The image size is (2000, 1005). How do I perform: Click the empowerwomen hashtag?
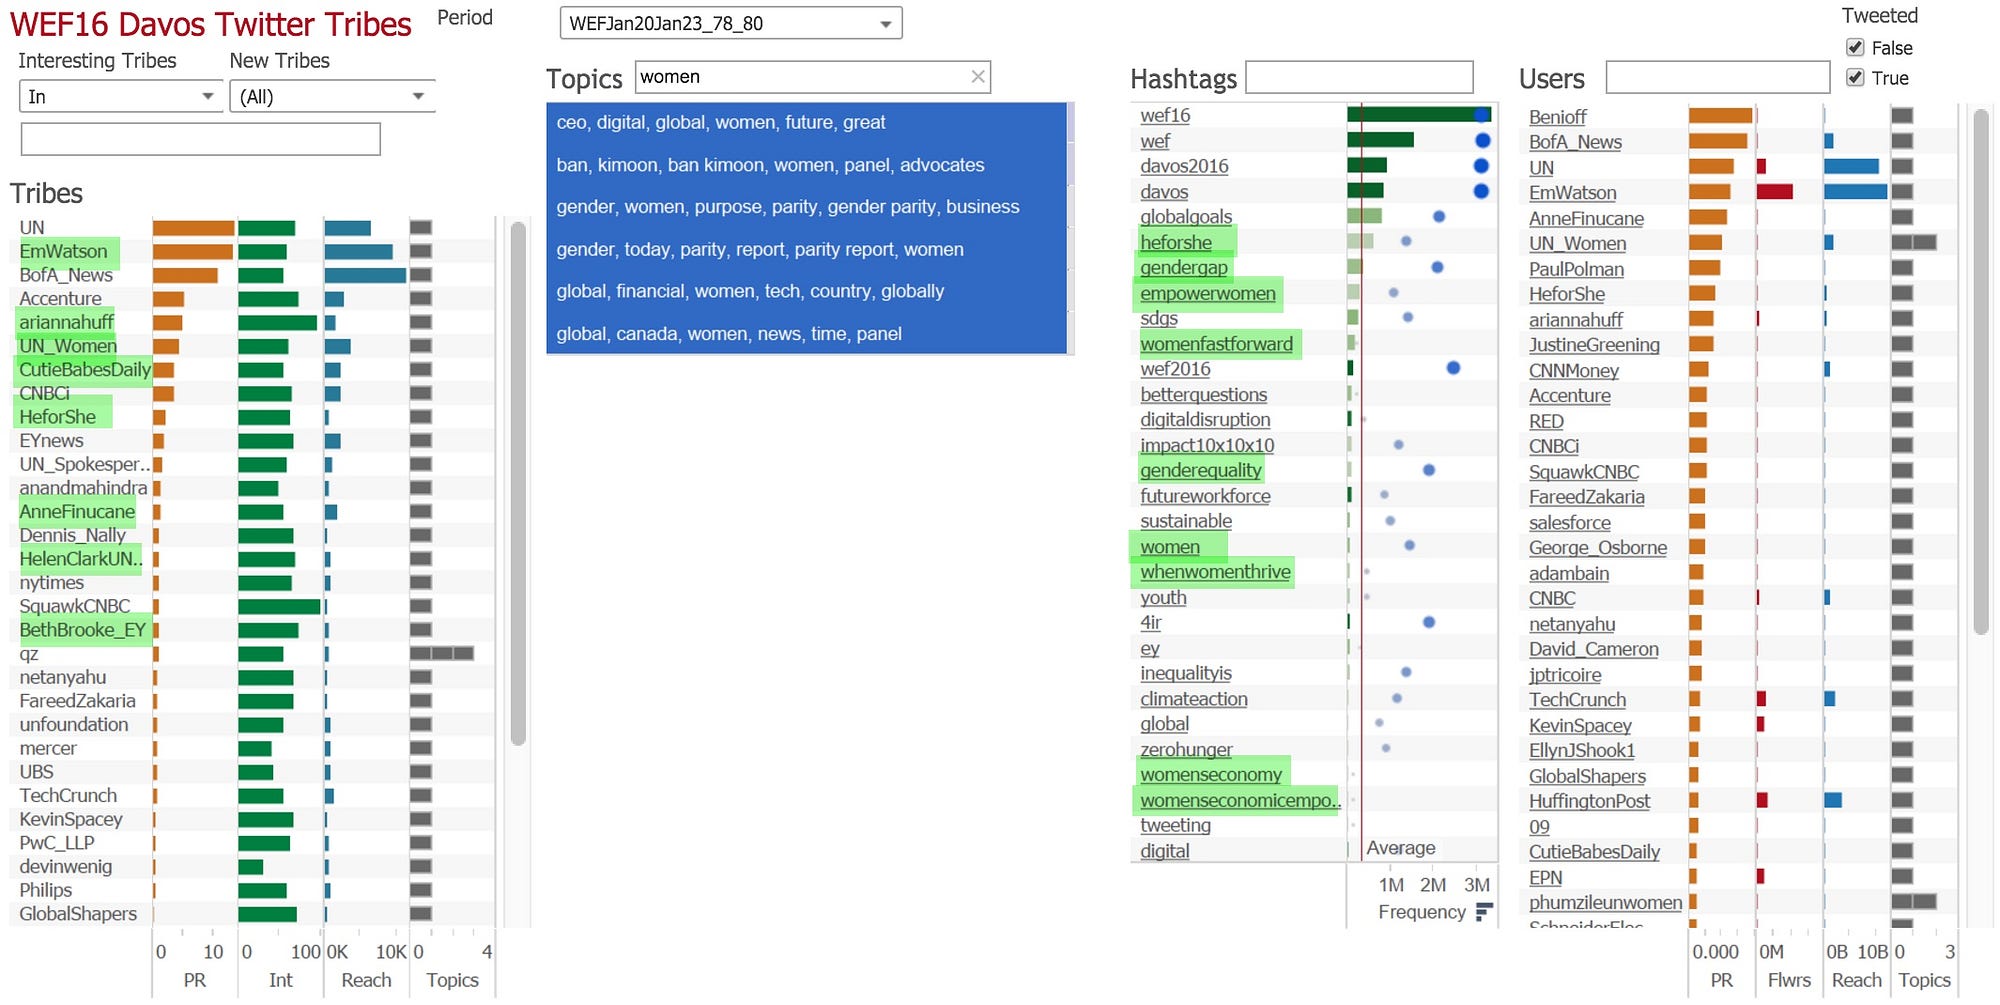click(x=1208, y=294)
